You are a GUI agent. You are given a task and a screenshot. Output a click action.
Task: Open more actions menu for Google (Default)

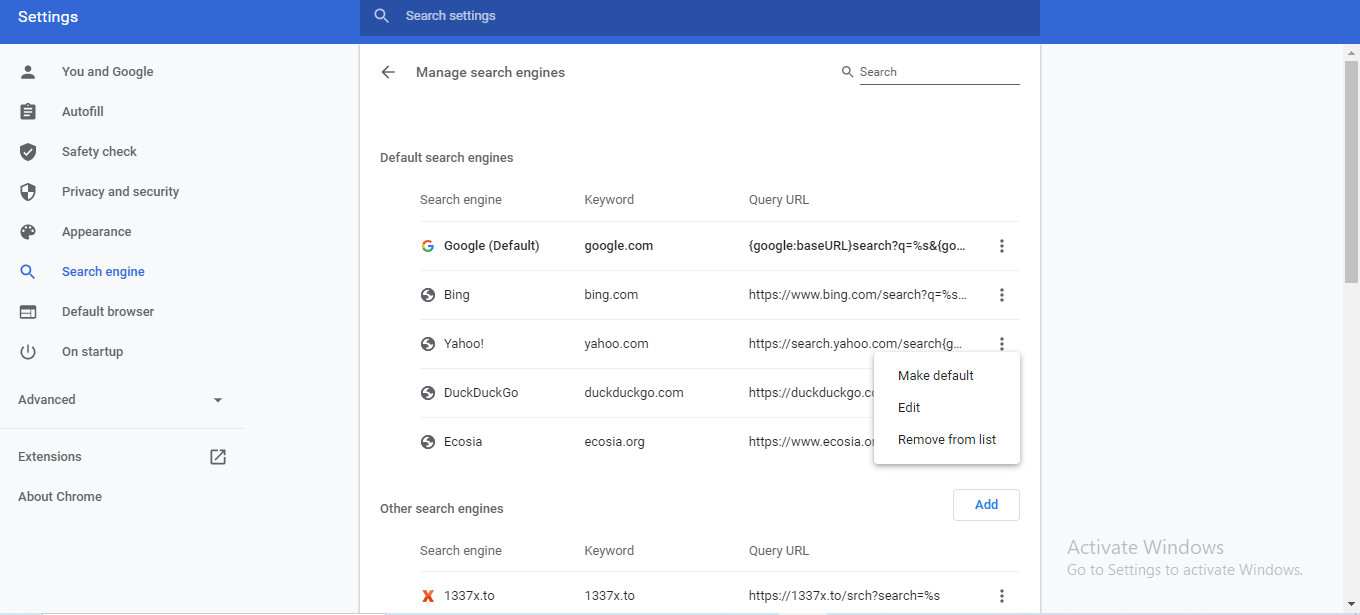click(x=1002, y=246)
